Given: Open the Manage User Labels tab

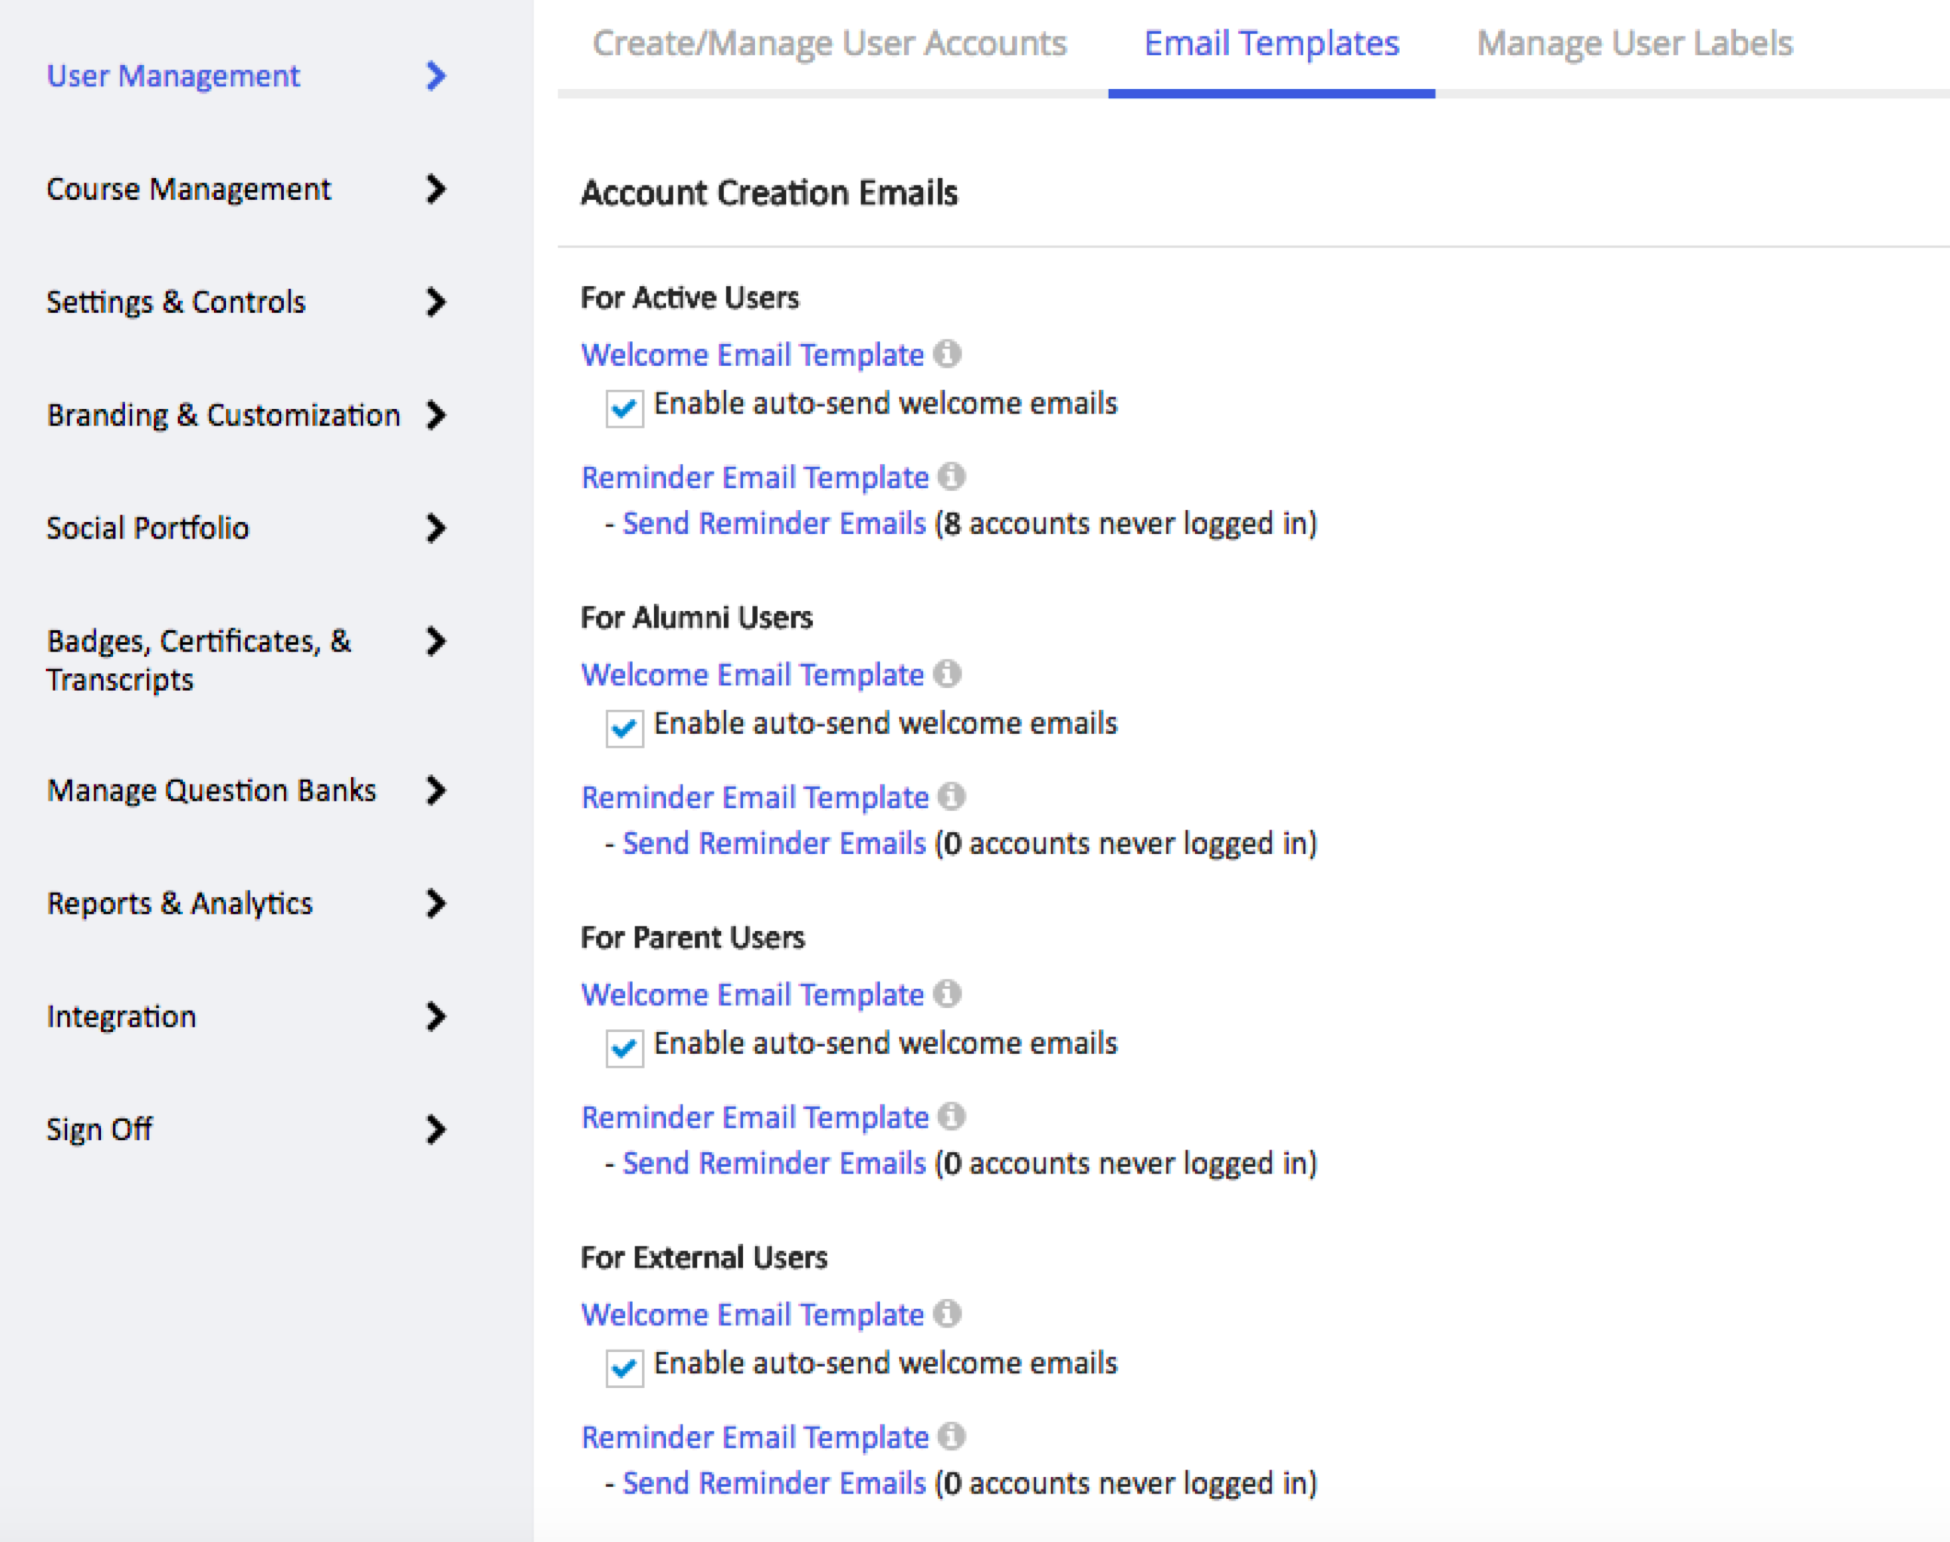Looking at the screenshot, I should coord(1635,43).
